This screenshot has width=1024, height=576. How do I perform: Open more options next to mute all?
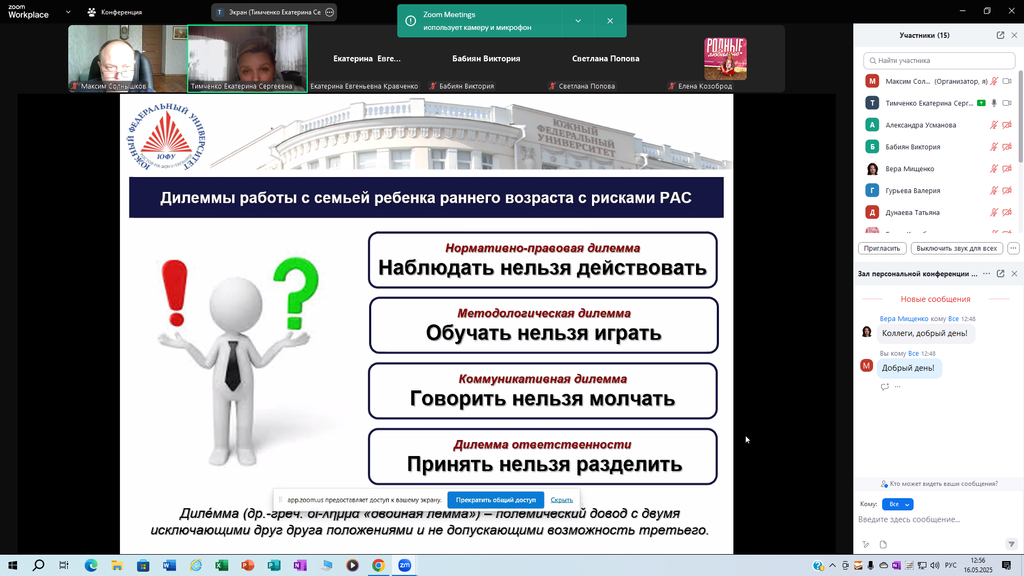coord(1013,248)
